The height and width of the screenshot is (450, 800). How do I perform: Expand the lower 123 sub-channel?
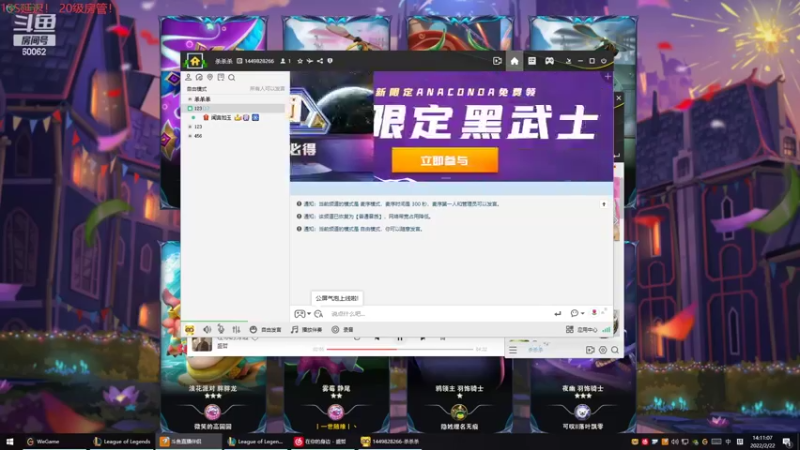pyautogui.click(x=190, y=127)
